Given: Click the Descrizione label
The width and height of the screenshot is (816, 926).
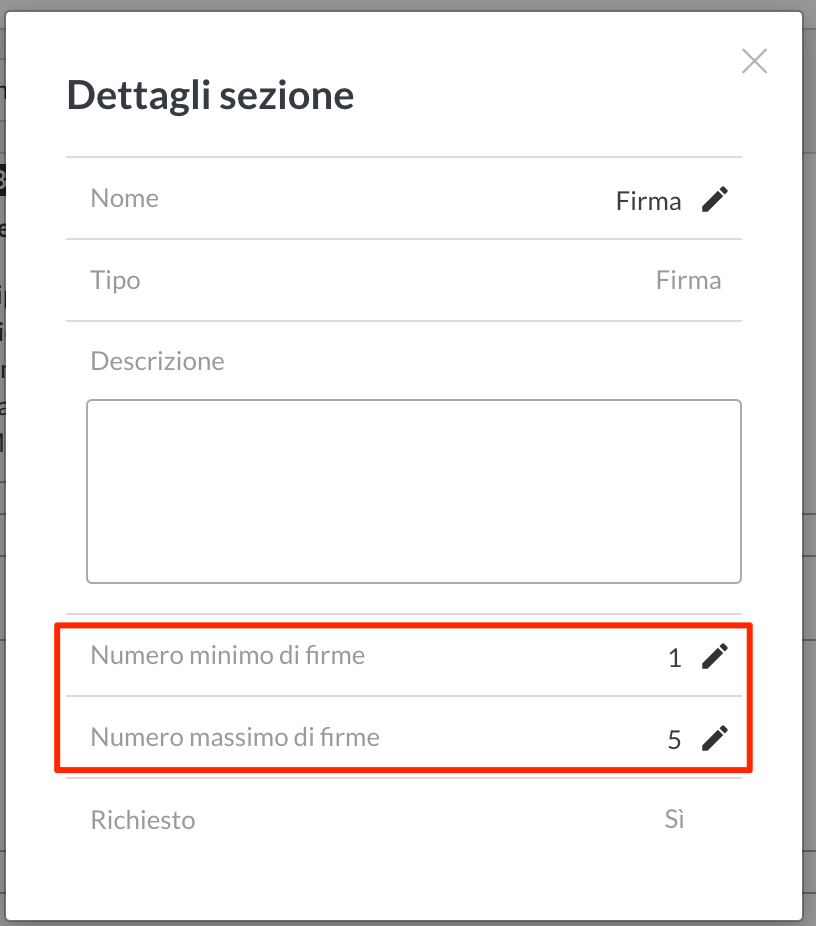Looking at the screenshot, I should point(157,361).
